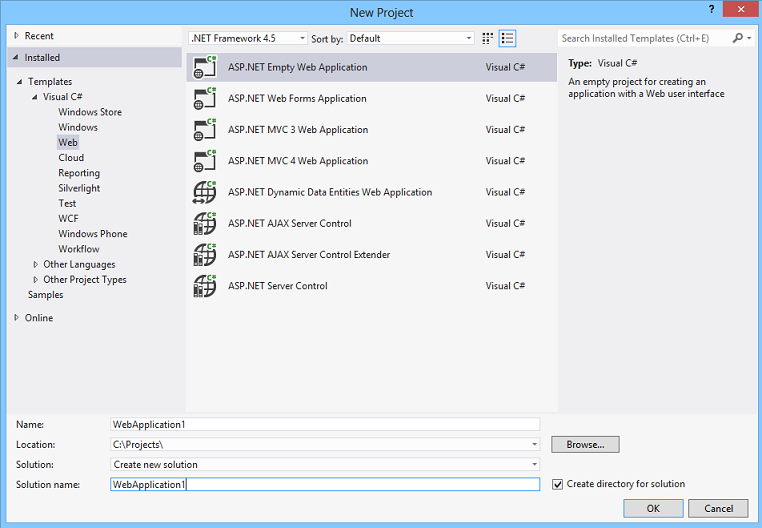762x528 pixels.
Task: Expand the Online section
Action: (x=17, y=317)
